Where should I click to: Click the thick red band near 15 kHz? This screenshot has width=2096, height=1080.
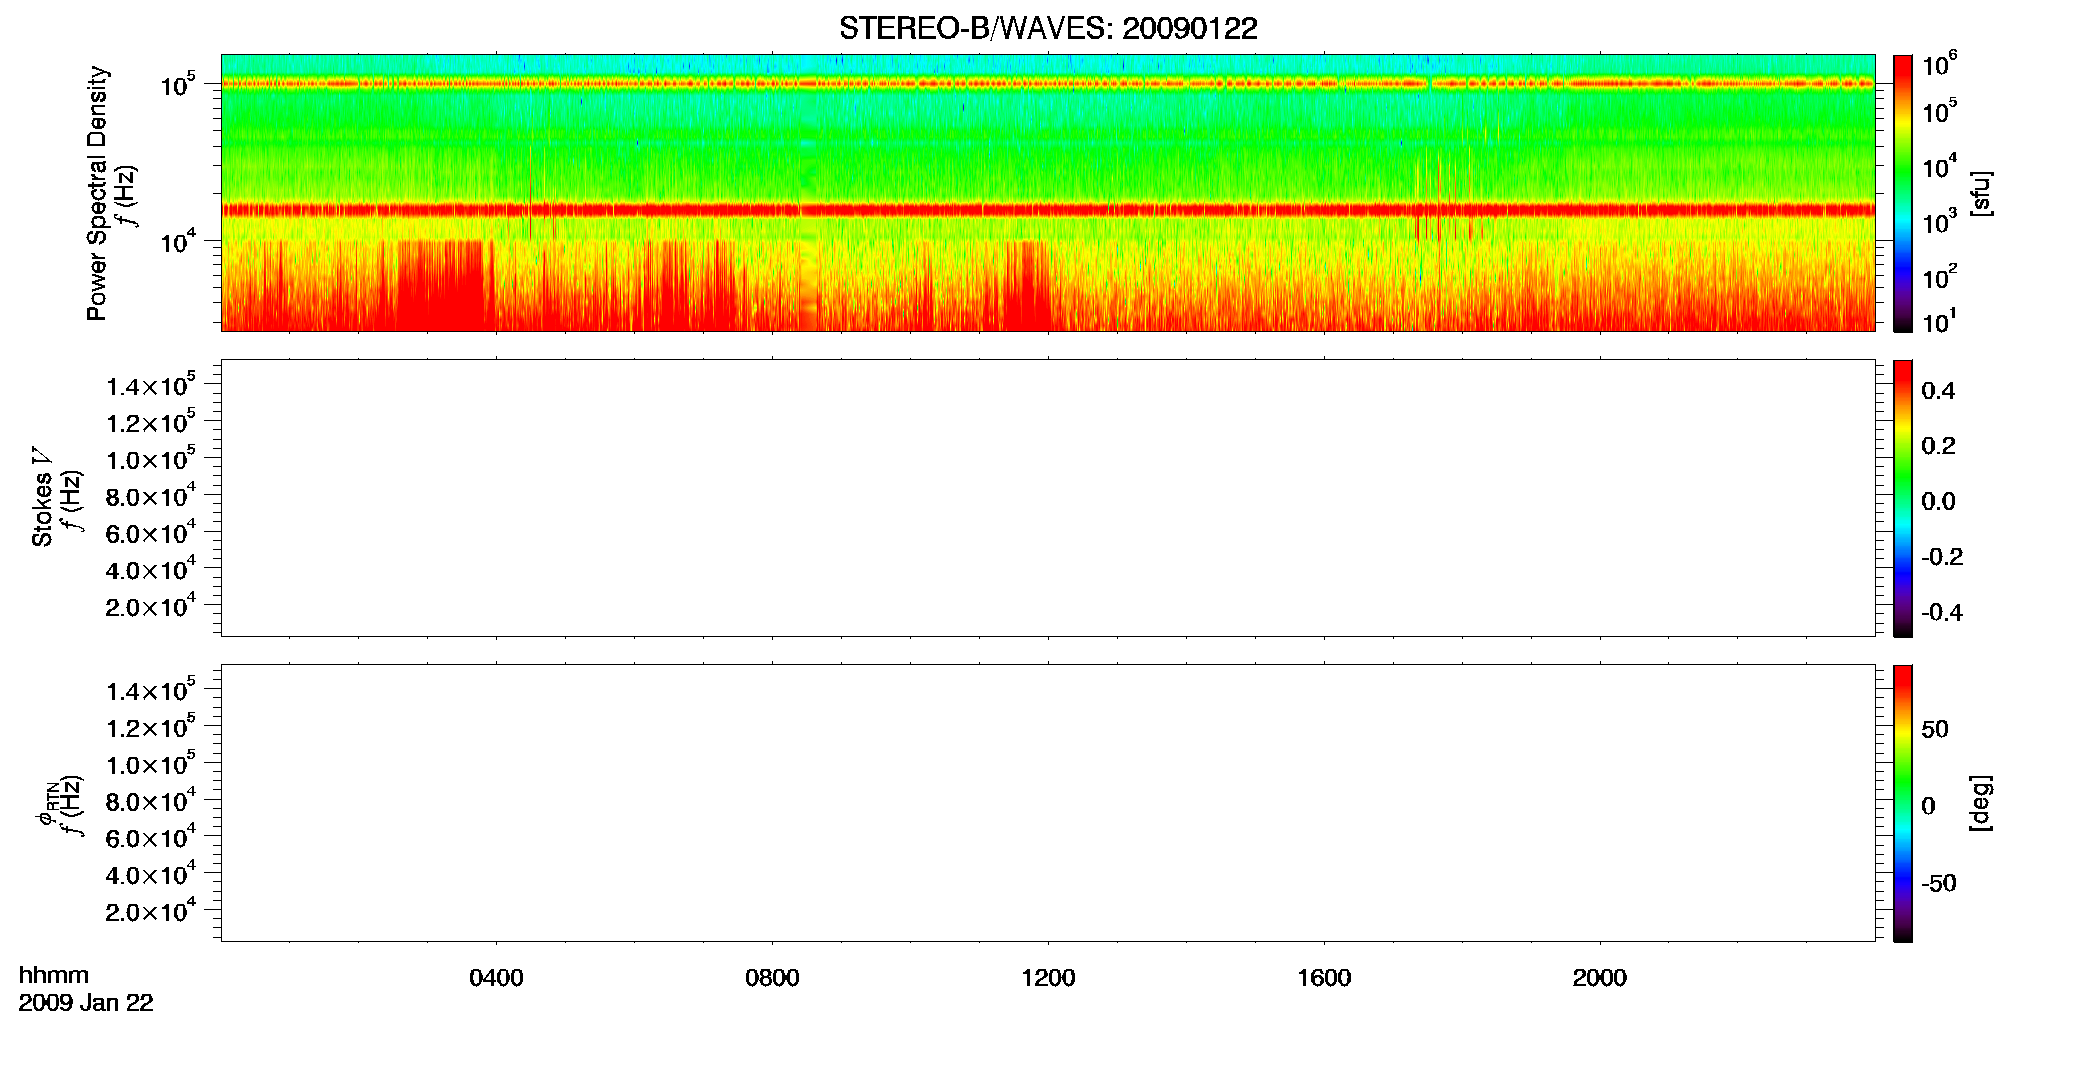(x=1048, y=210)
